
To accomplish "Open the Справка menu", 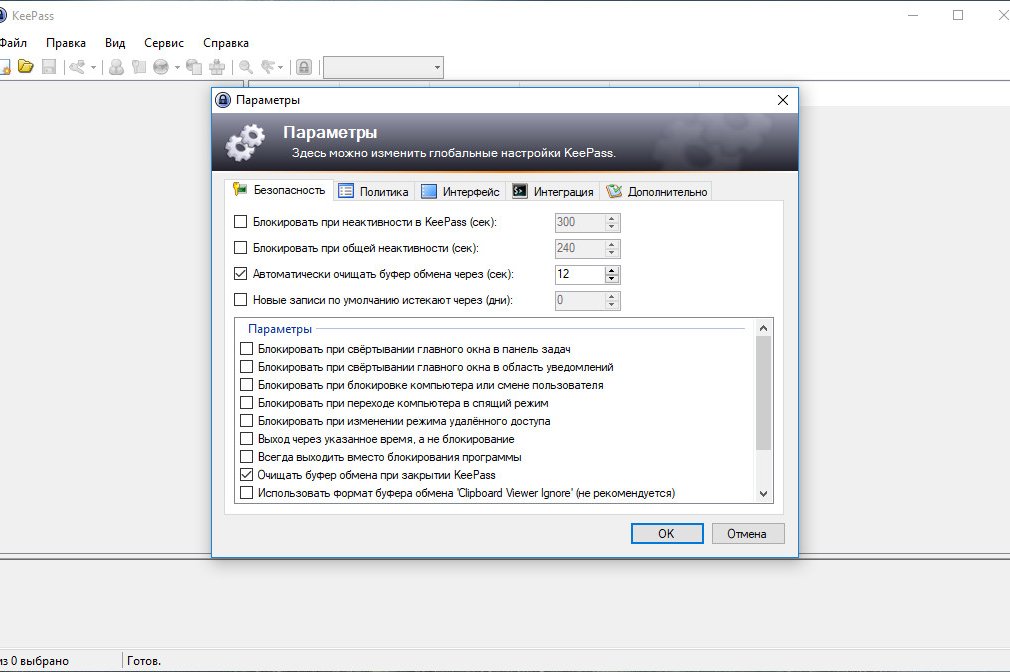I will (225, 43).
